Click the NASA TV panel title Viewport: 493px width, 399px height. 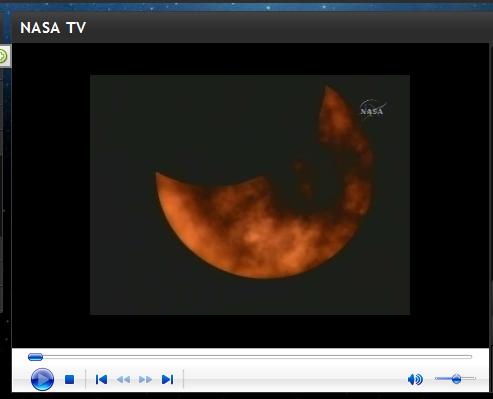(53, 28)
